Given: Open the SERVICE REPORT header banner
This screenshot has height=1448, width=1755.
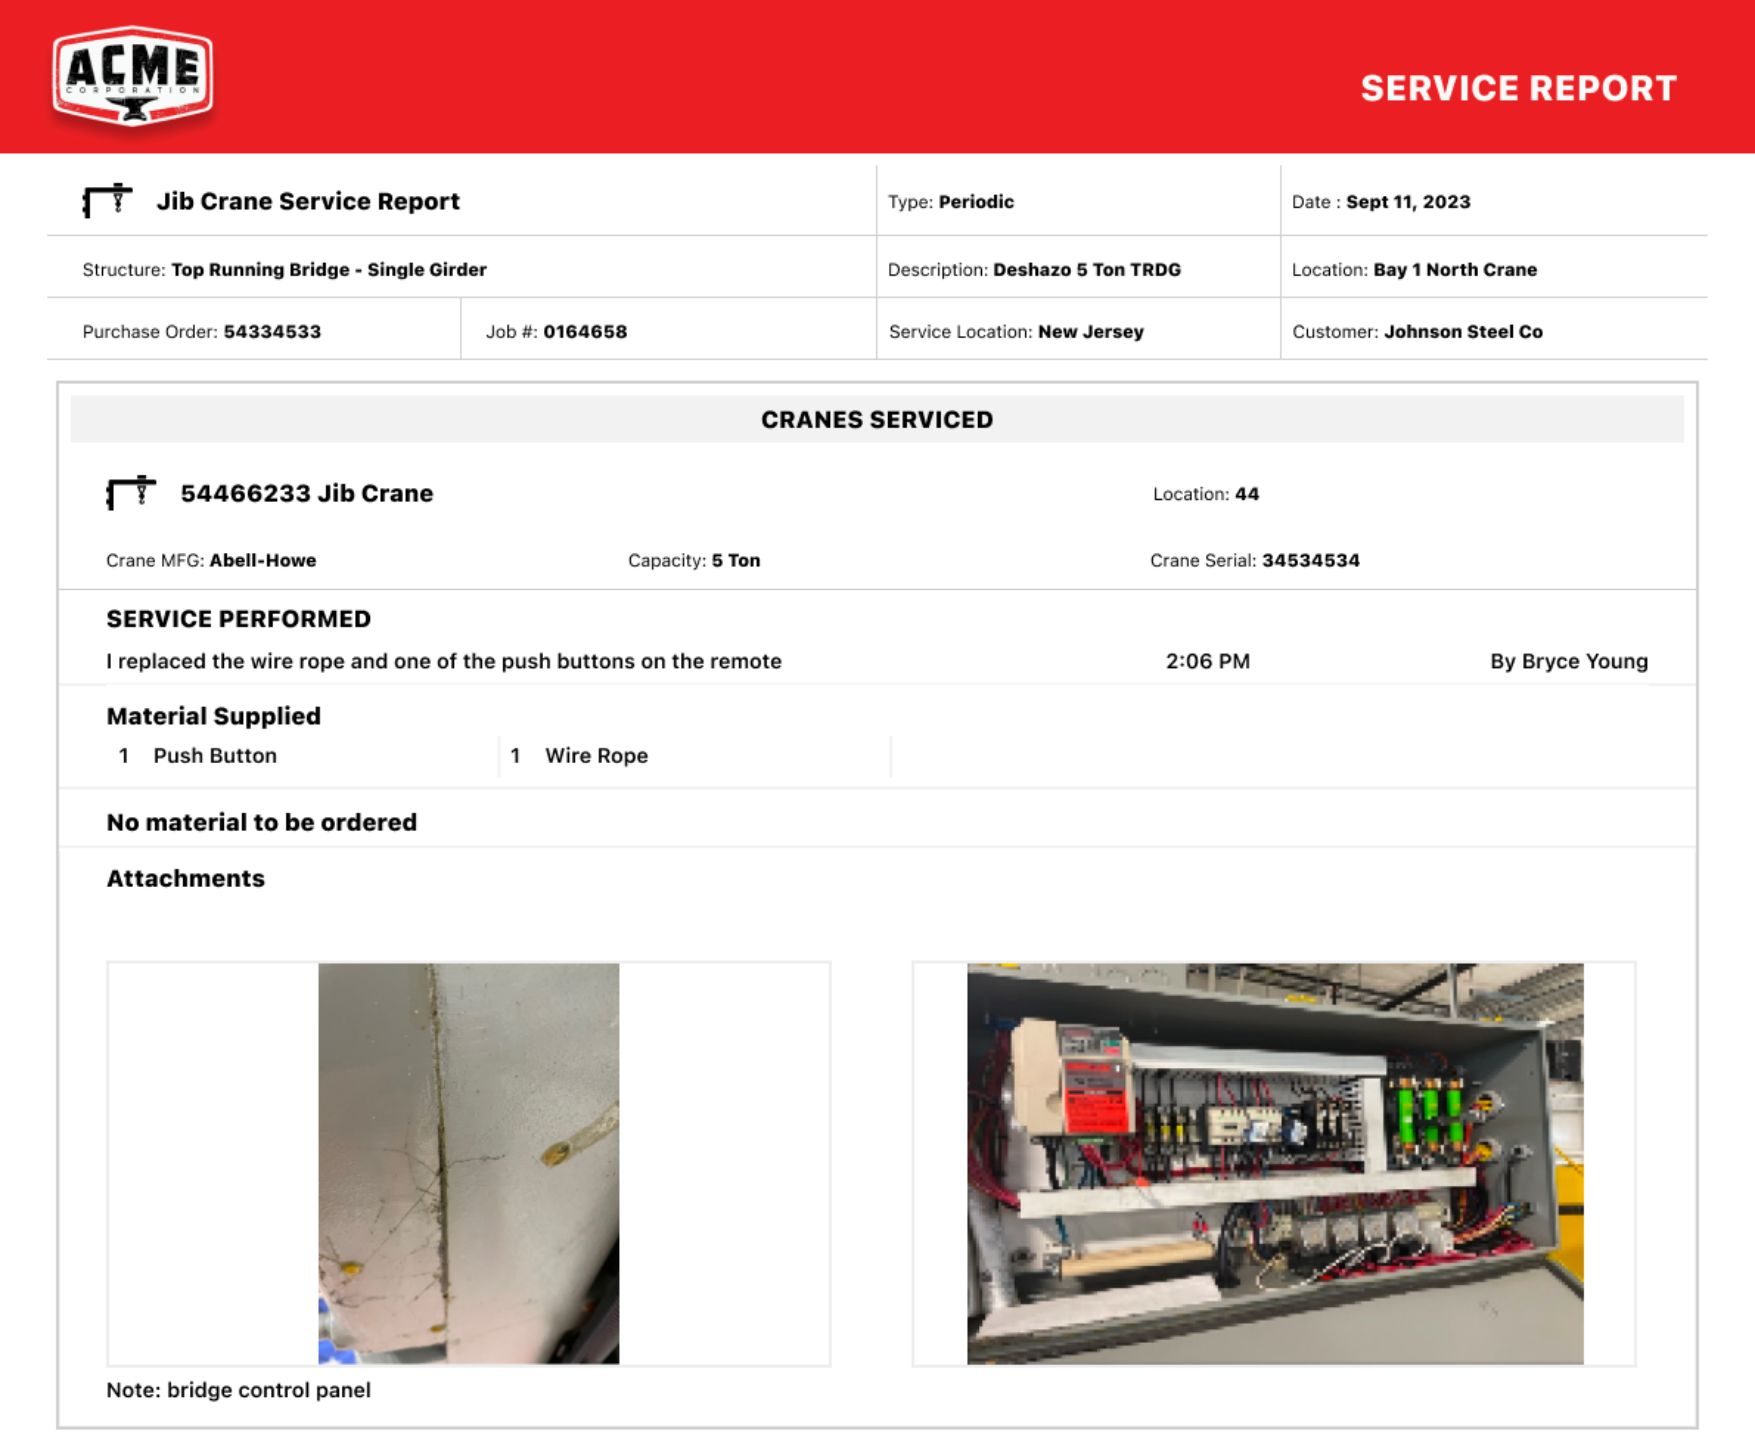Looking at the screenshot, I should pyautogui.click(x=1516, y=88).
